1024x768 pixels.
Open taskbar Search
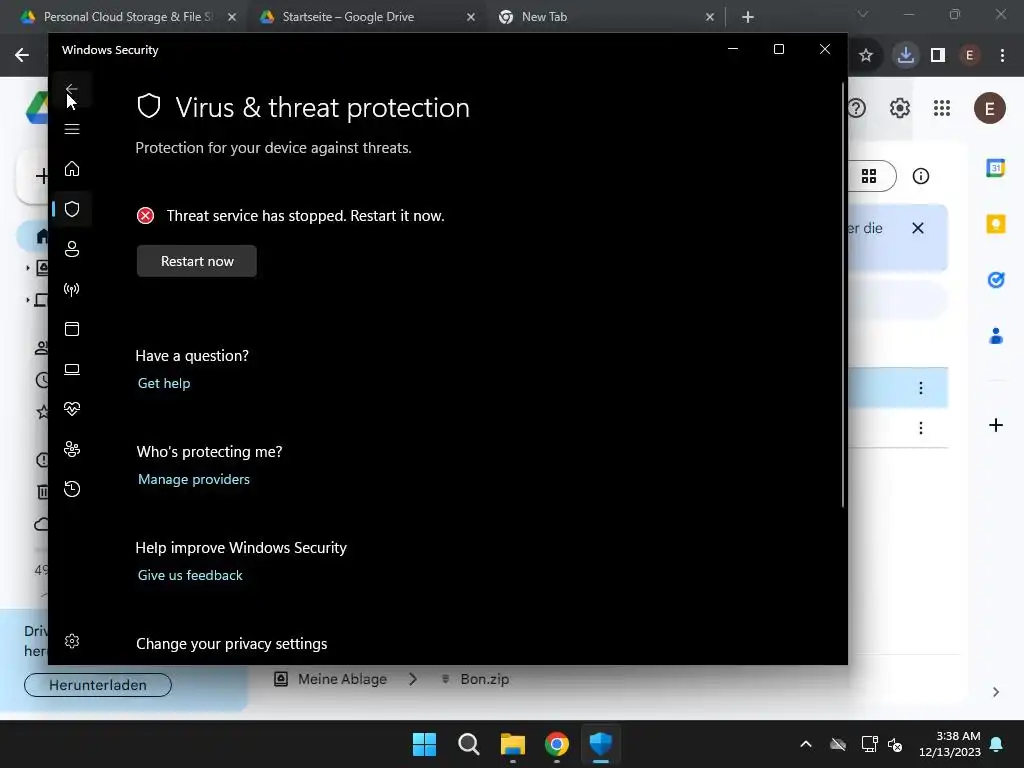(468, 744)
